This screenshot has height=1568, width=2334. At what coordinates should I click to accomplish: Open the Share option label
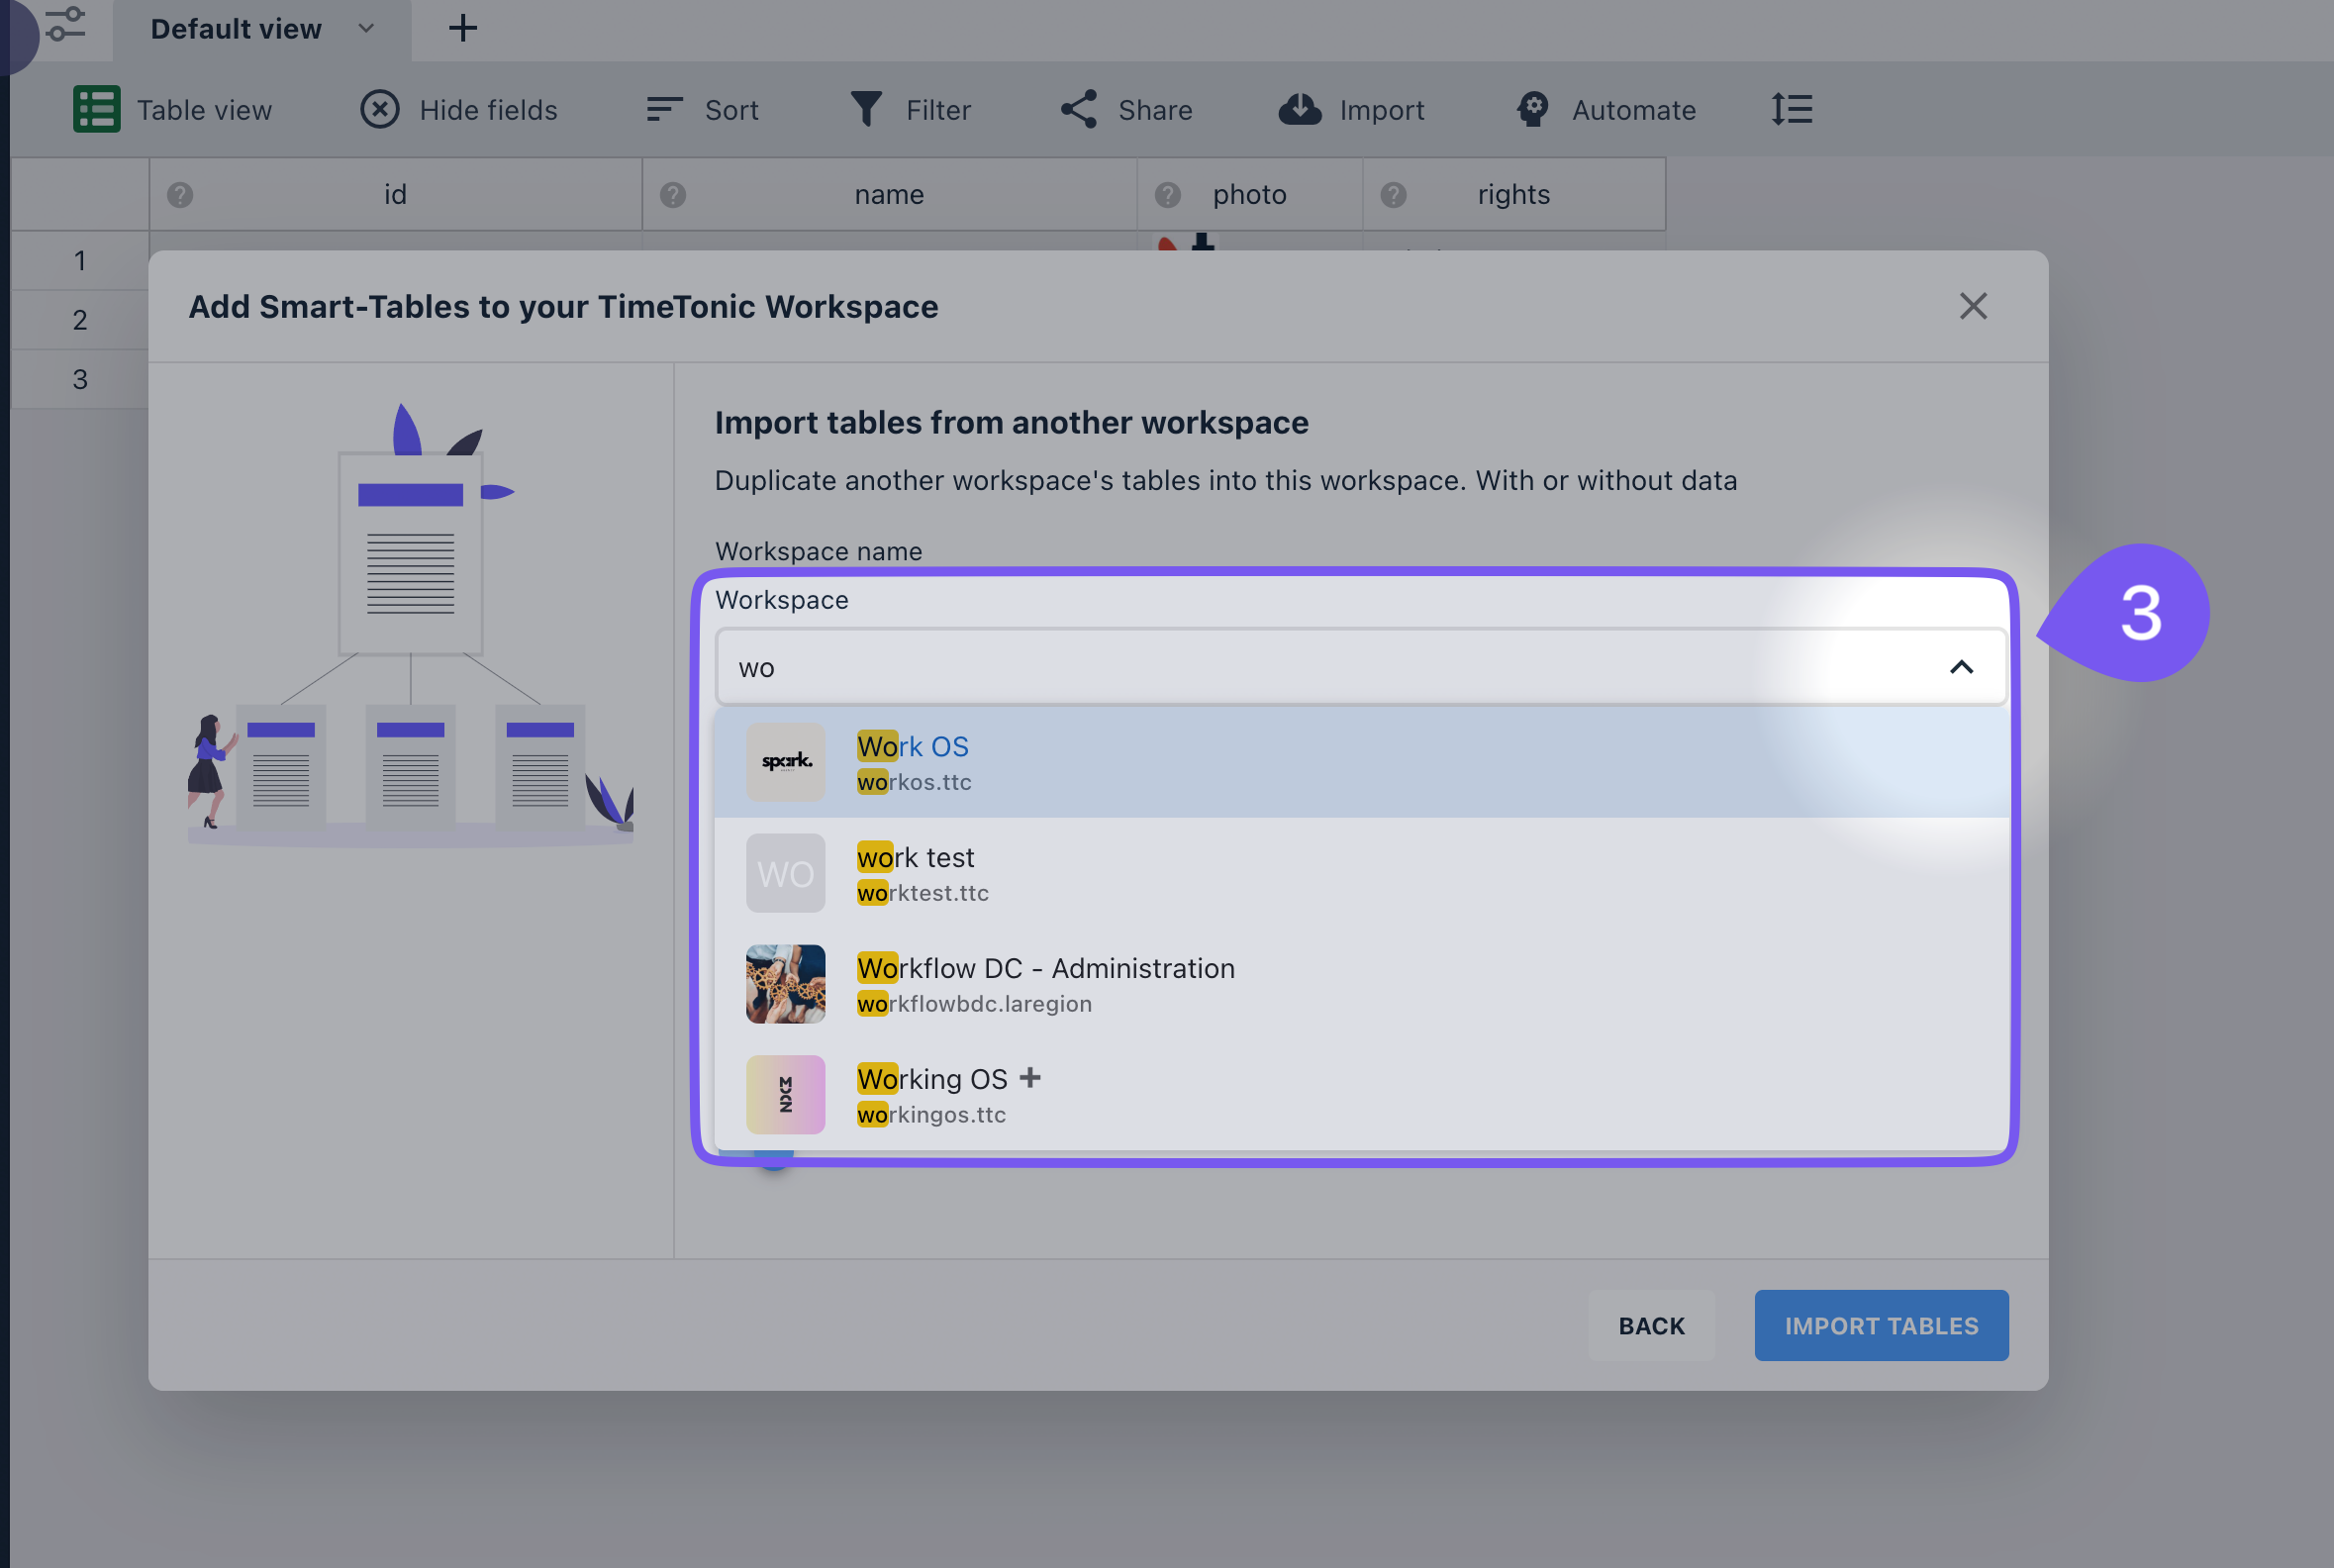(1155, 110)
